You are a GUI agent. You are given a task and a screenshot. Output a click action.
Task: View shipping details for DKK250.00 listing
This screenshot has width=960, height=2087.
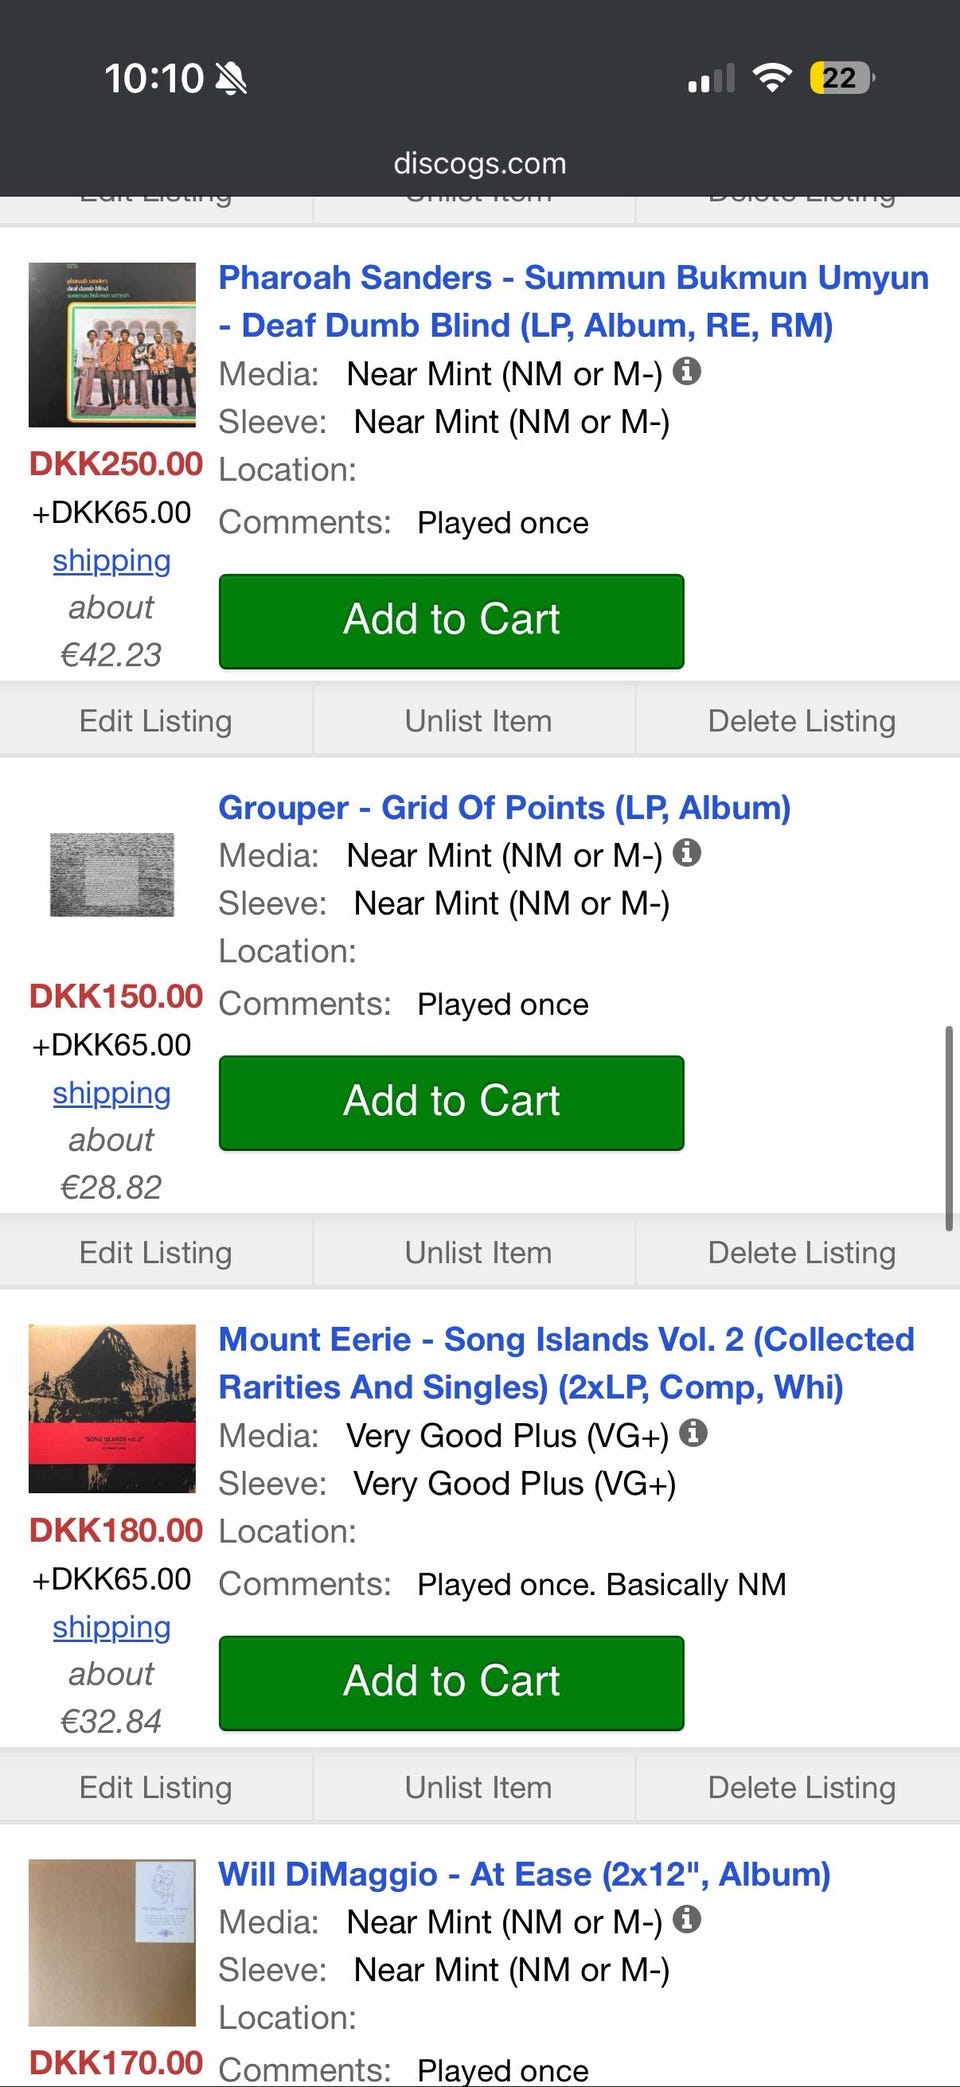pos(112,561)
